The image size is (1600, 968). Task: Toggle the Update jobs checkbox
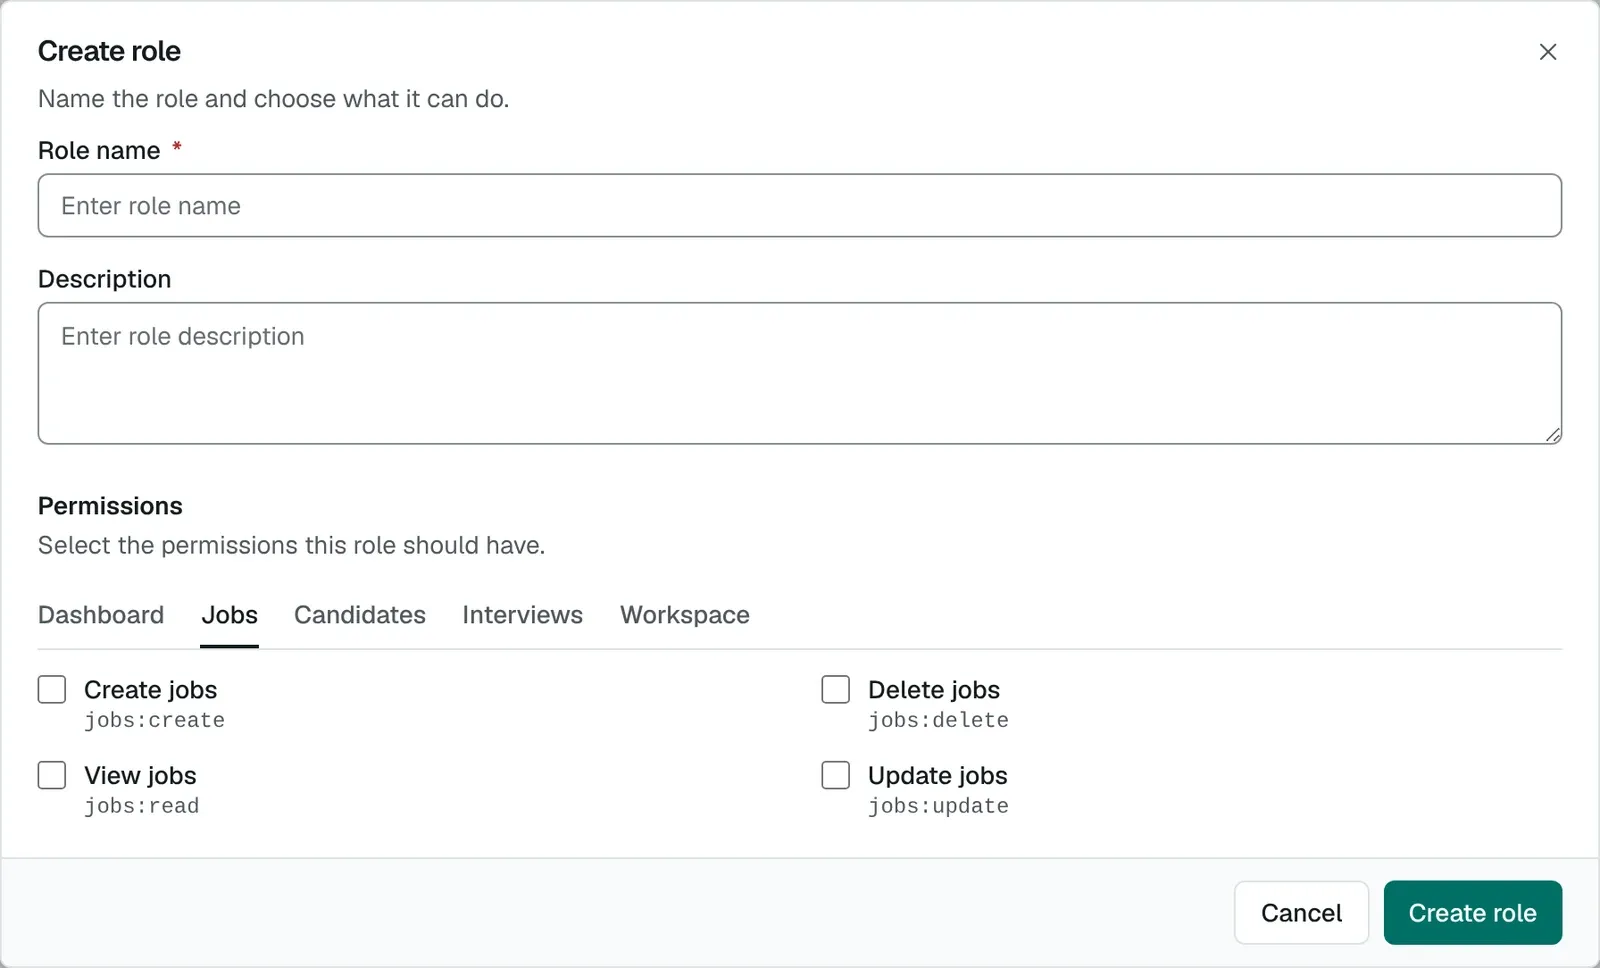836,775
